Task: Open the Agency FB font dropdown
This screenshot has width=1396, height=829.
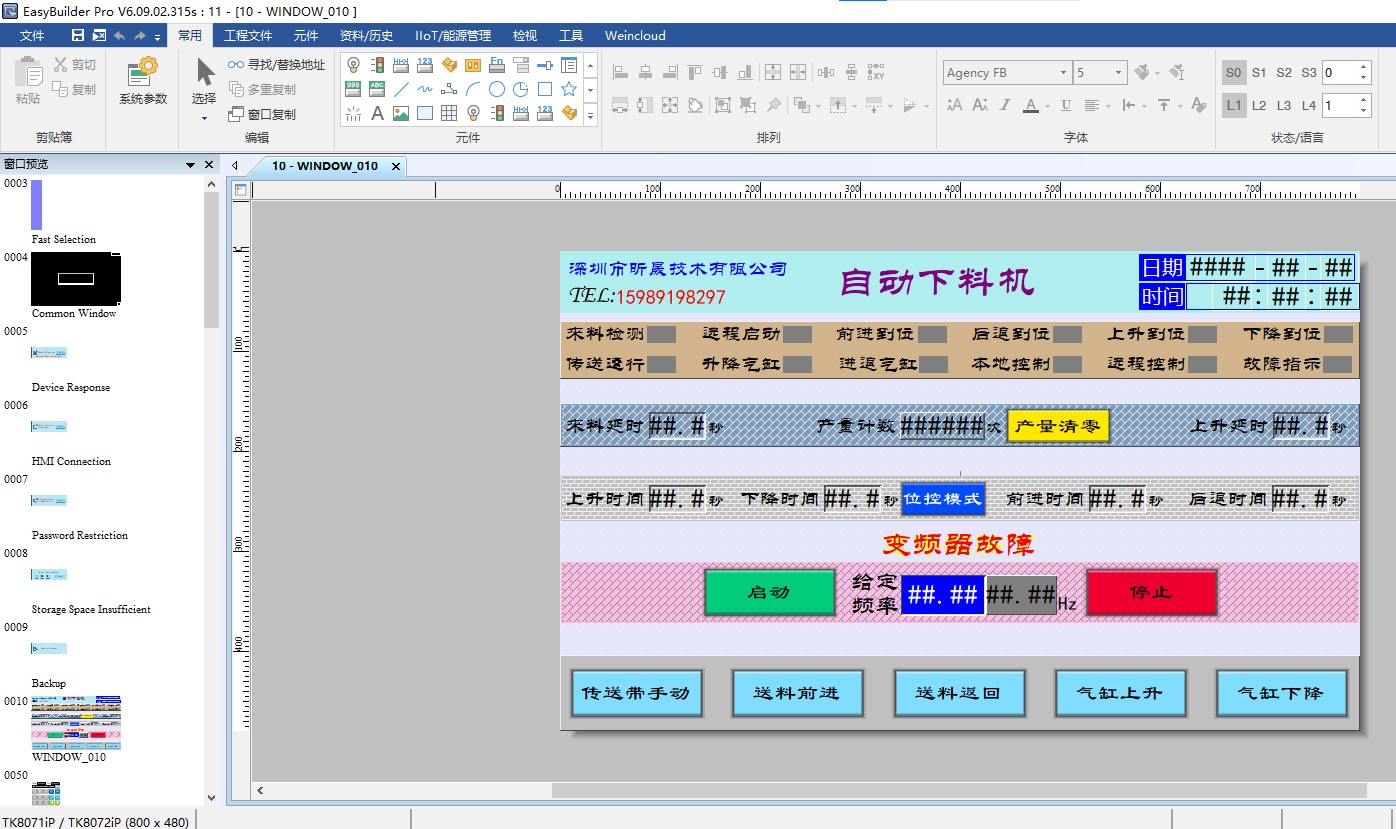Action: [1063, 73]
